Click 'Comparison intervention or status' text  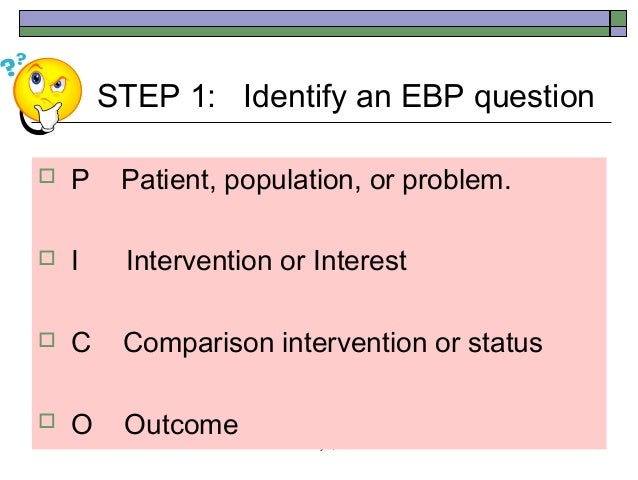pyautogui.click(x=333, y=343)
